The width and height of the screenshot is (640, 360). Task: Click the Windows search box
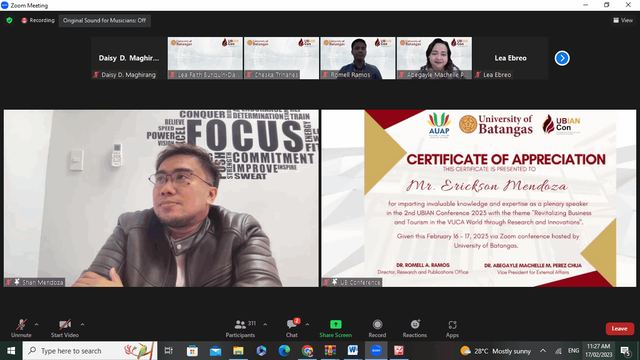[x=90, y=351]
